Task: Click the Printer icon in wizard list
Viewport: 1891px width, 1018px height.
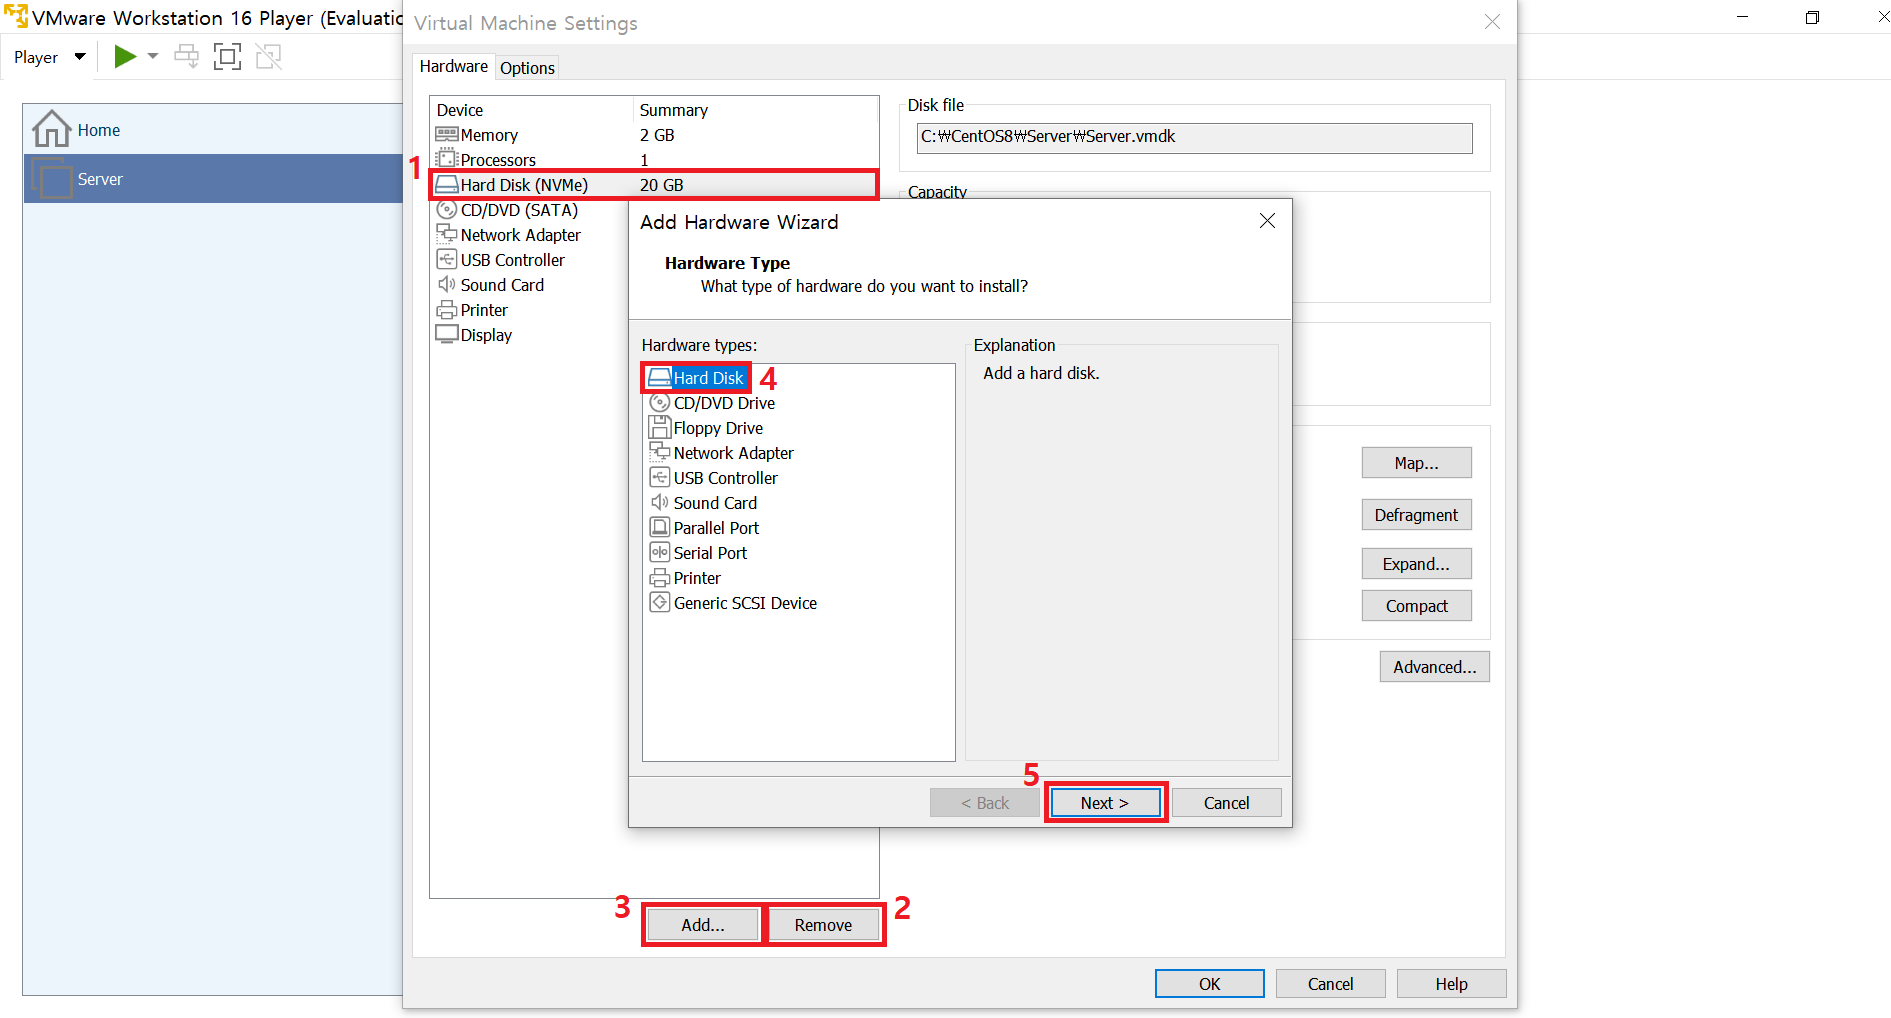Action: pos(659,577)
